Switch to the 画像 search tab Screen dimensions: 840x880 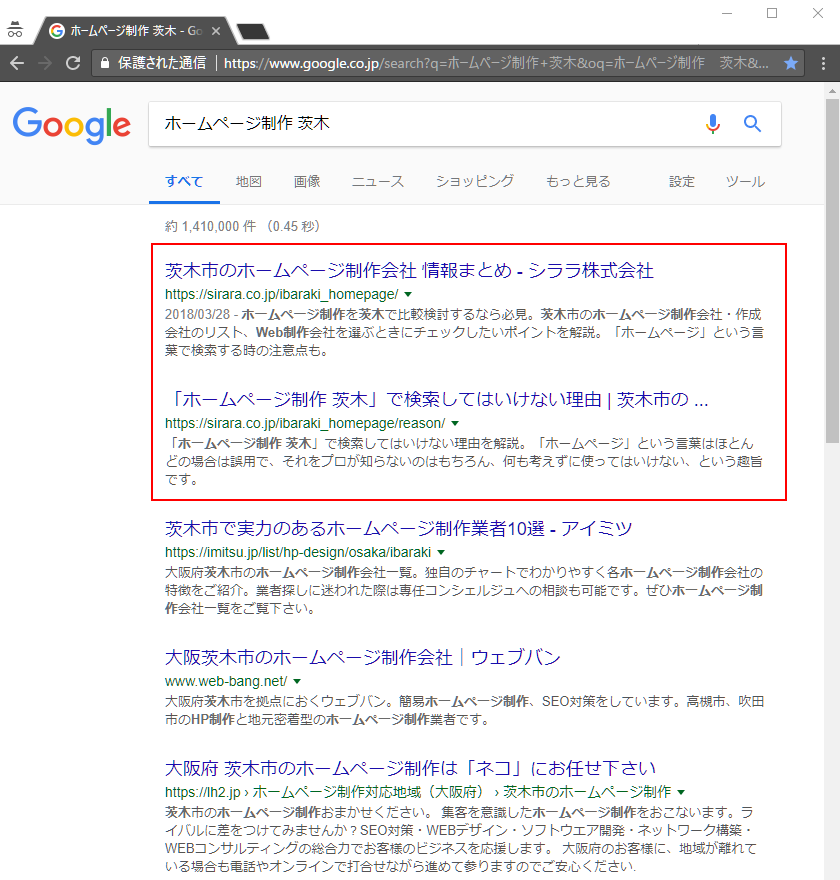[x=307, y=181]
